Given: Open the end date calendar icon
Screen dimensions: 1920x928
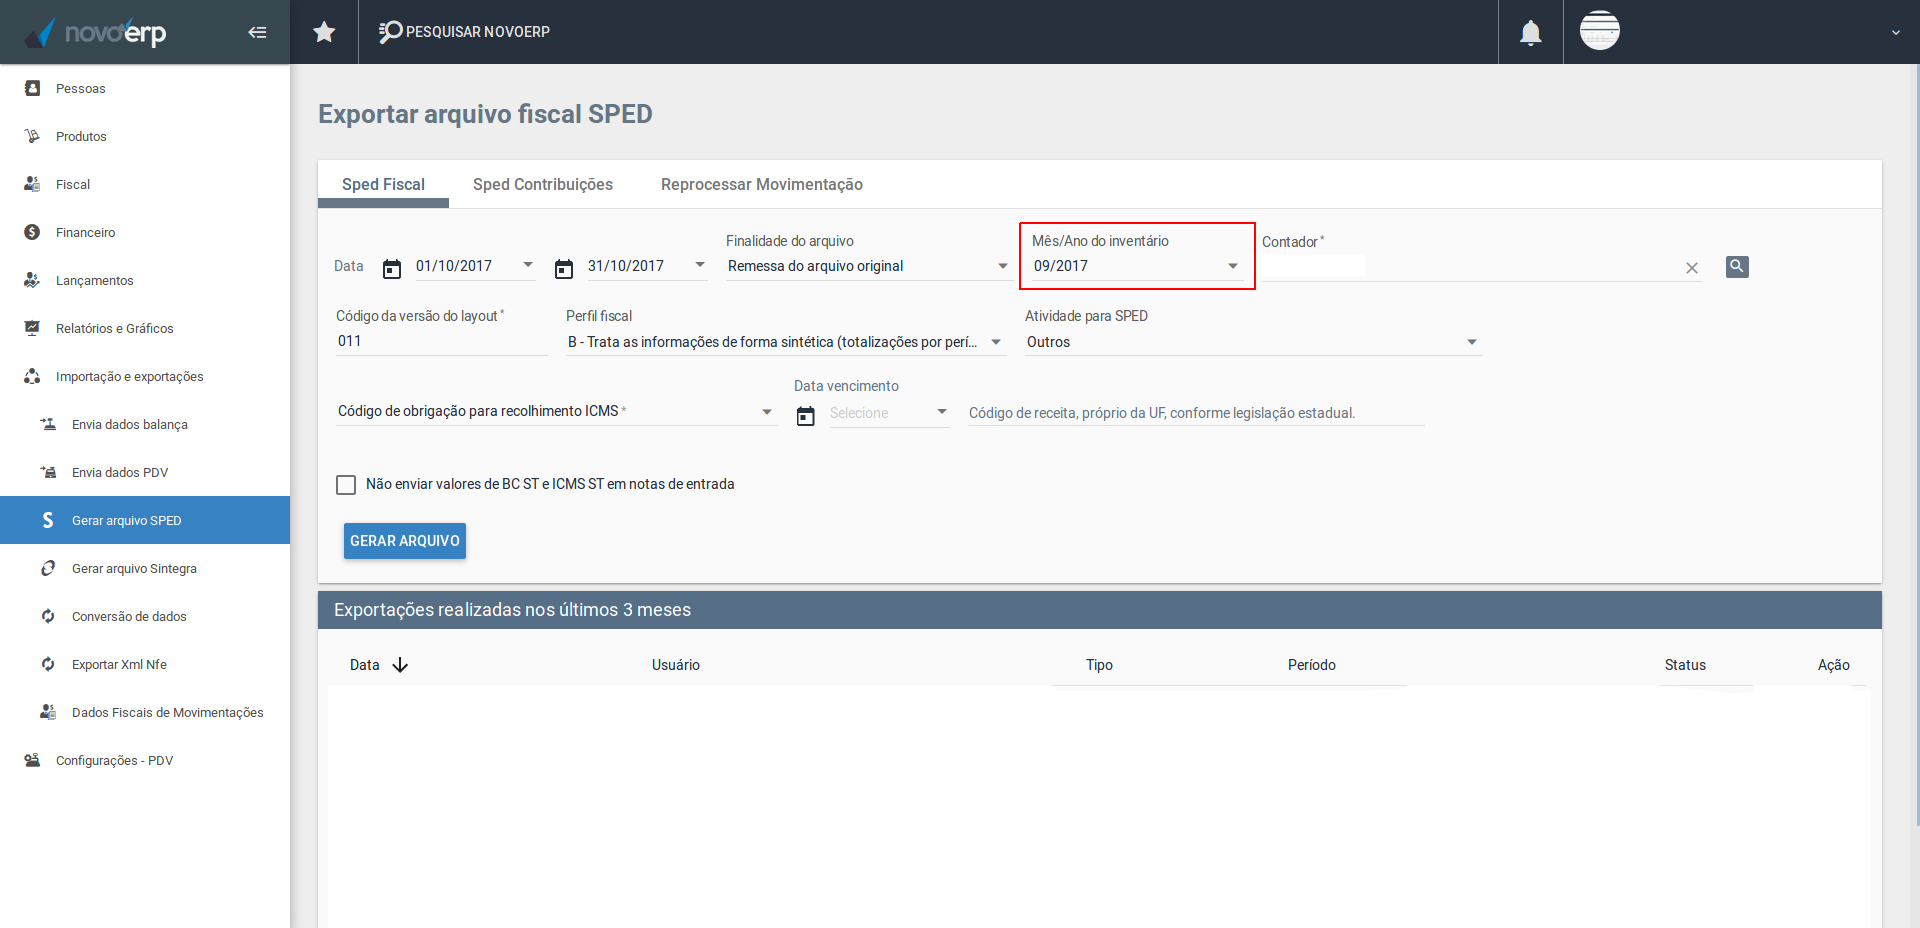Looking at the screenshot, I should click(x=564, y=268).
